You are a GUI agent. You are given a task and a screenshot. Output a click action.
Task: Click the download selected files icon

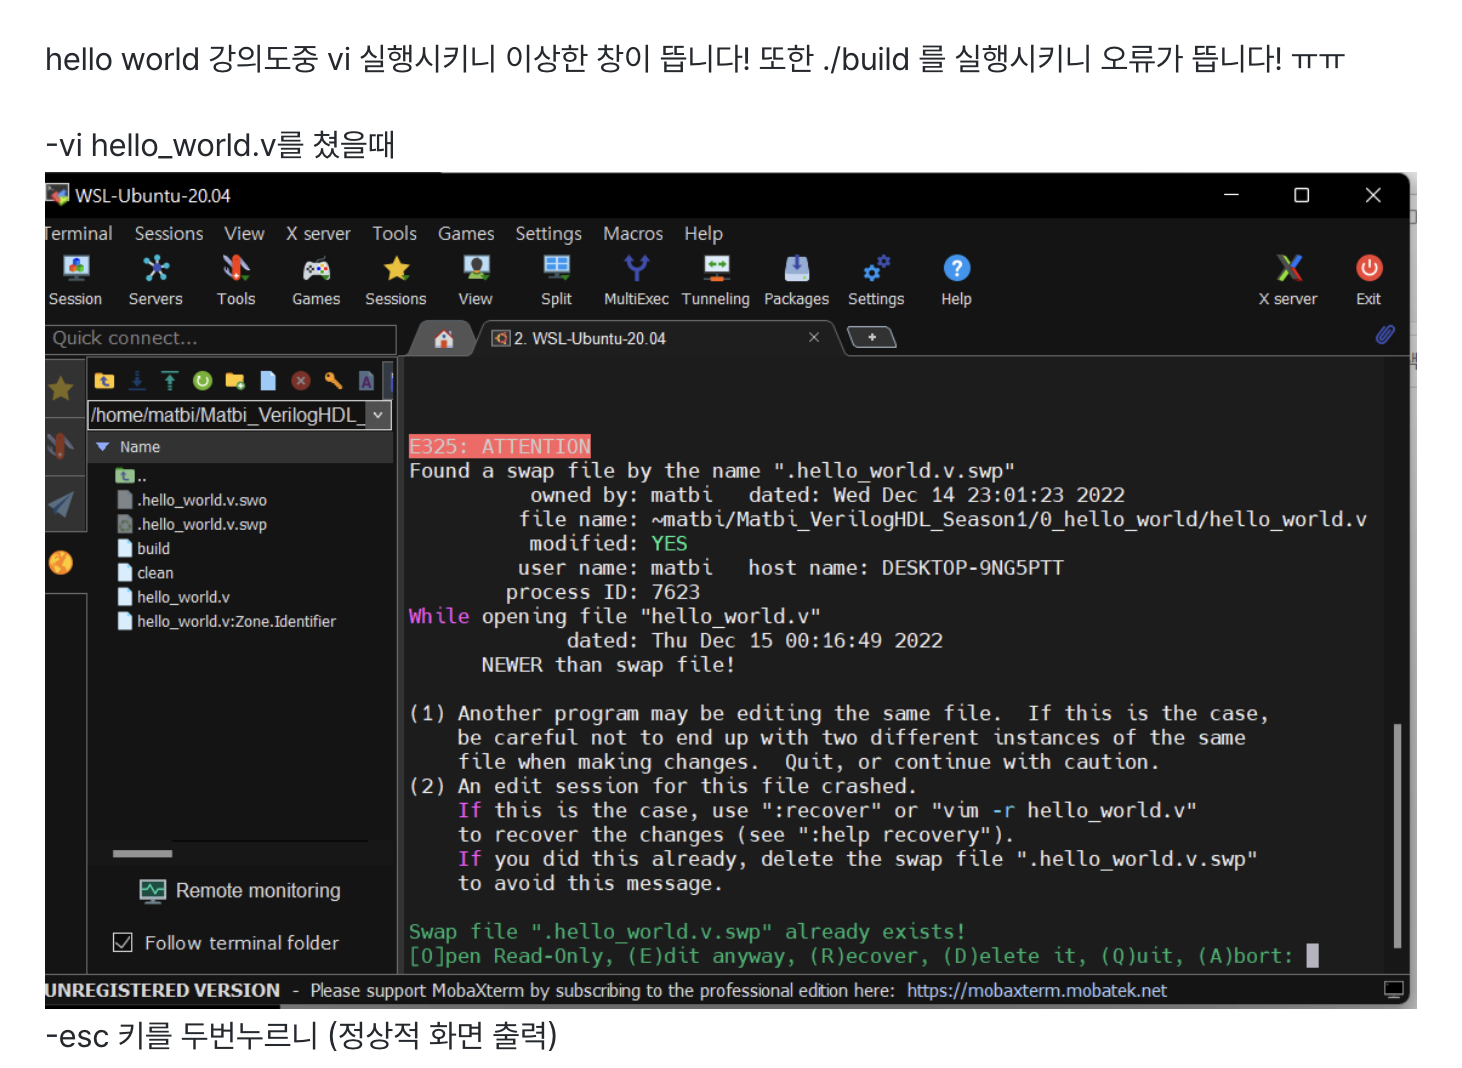(x=137, y=380)
